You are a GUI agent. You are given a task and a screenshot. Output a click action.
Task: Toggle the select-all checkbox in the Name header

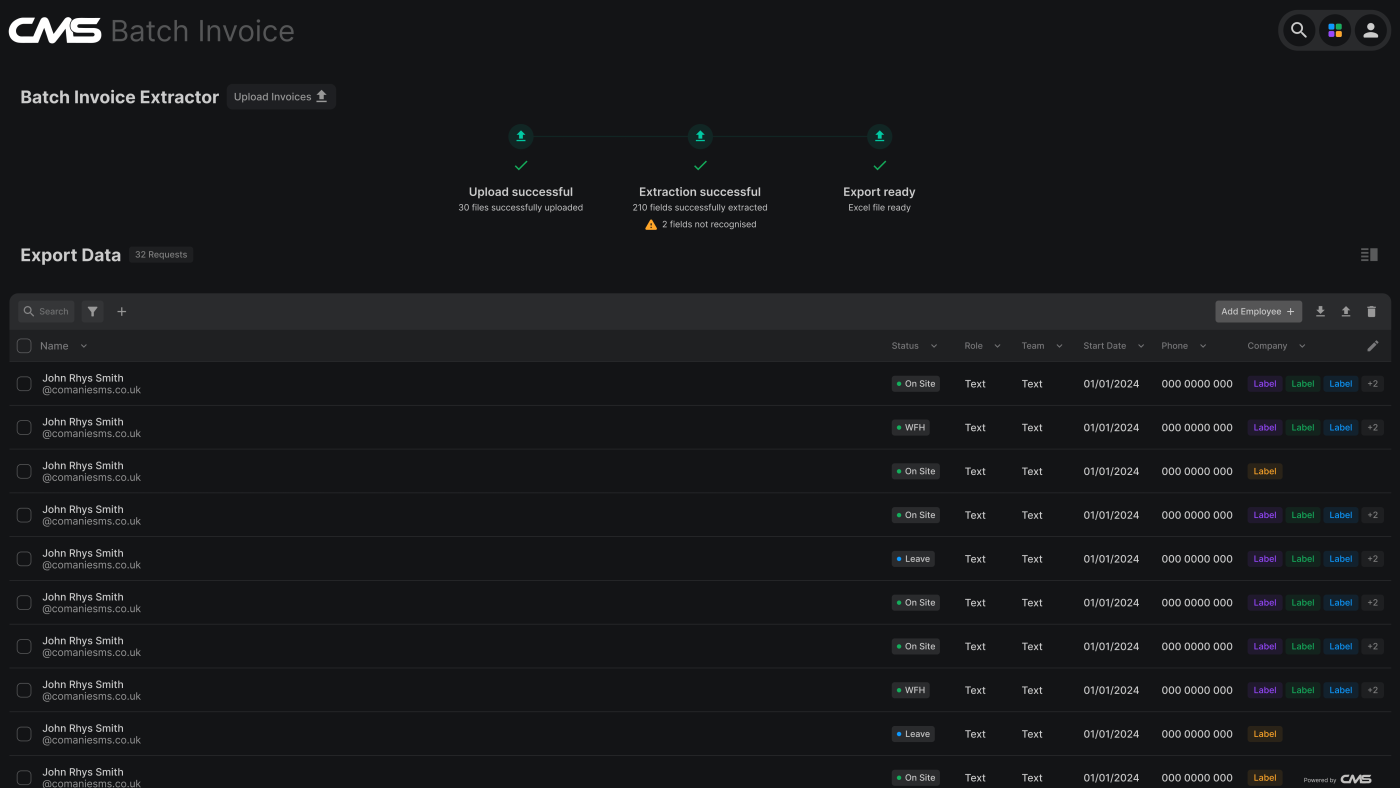[24, 345]
